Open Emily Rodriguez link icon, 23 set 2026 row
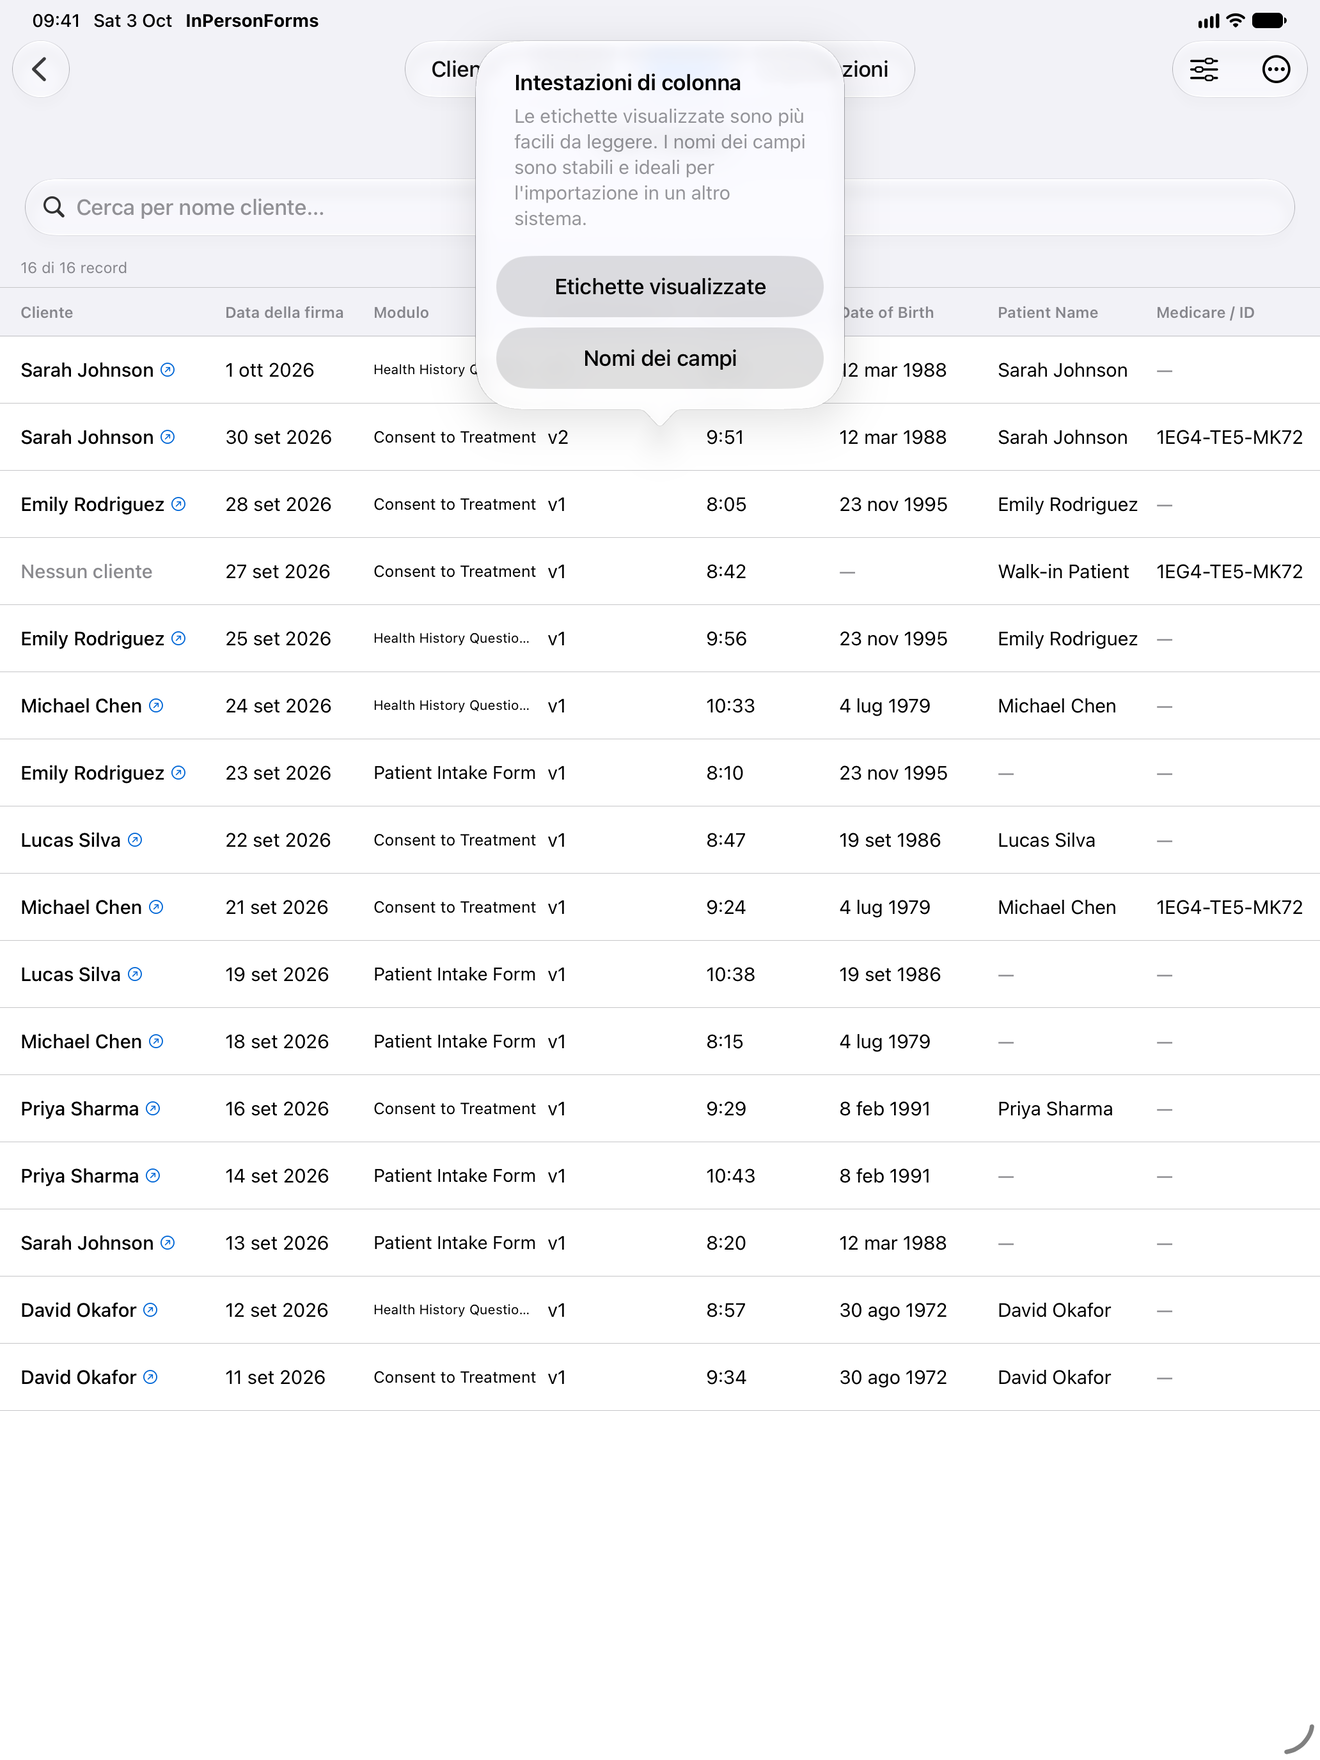1320x1760 pixels. tap(178, 772)
